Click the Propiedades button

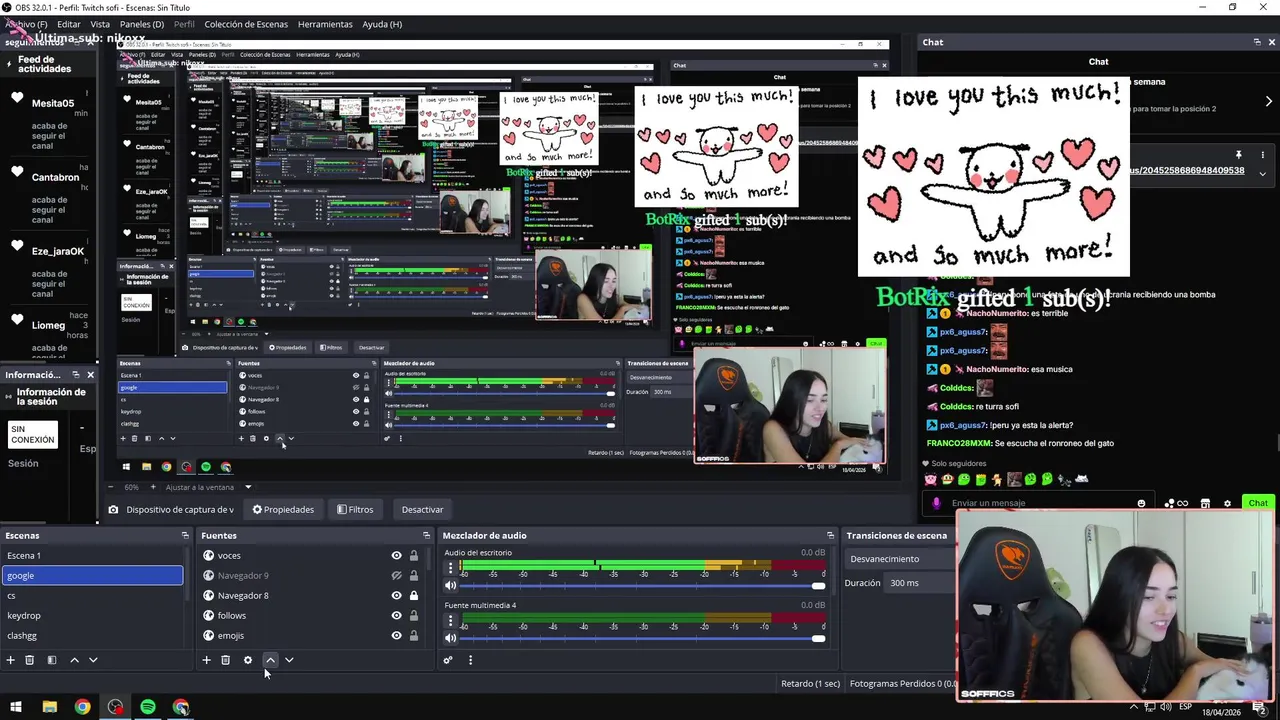point(283,509)
